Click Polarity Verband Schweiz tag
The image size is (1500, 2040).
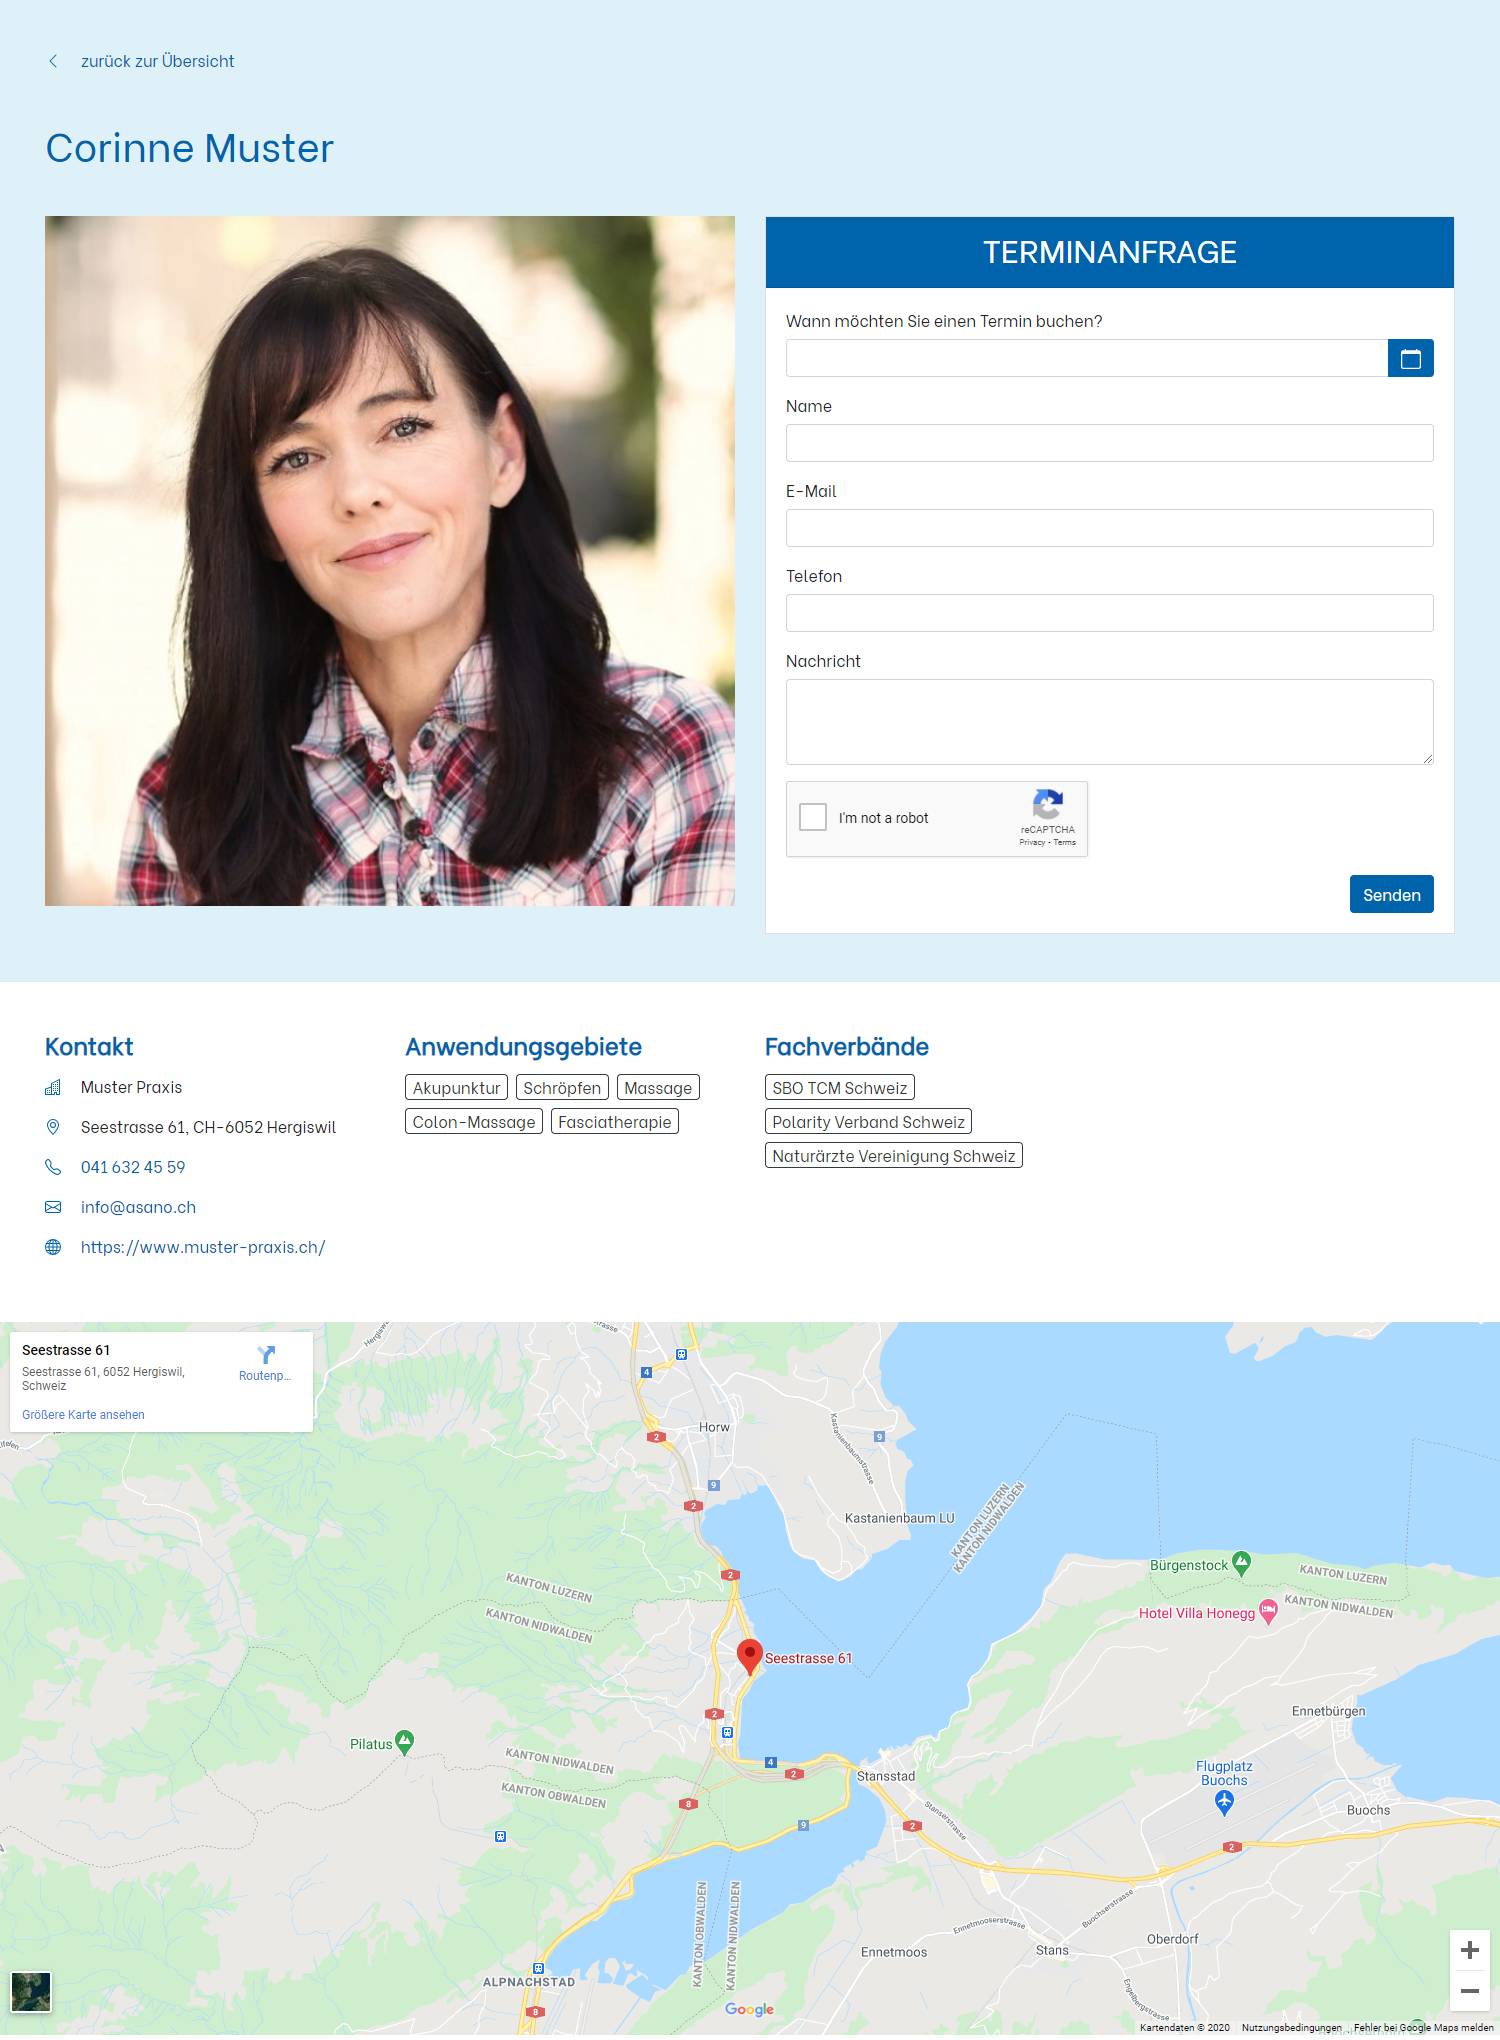[868, 1121]
